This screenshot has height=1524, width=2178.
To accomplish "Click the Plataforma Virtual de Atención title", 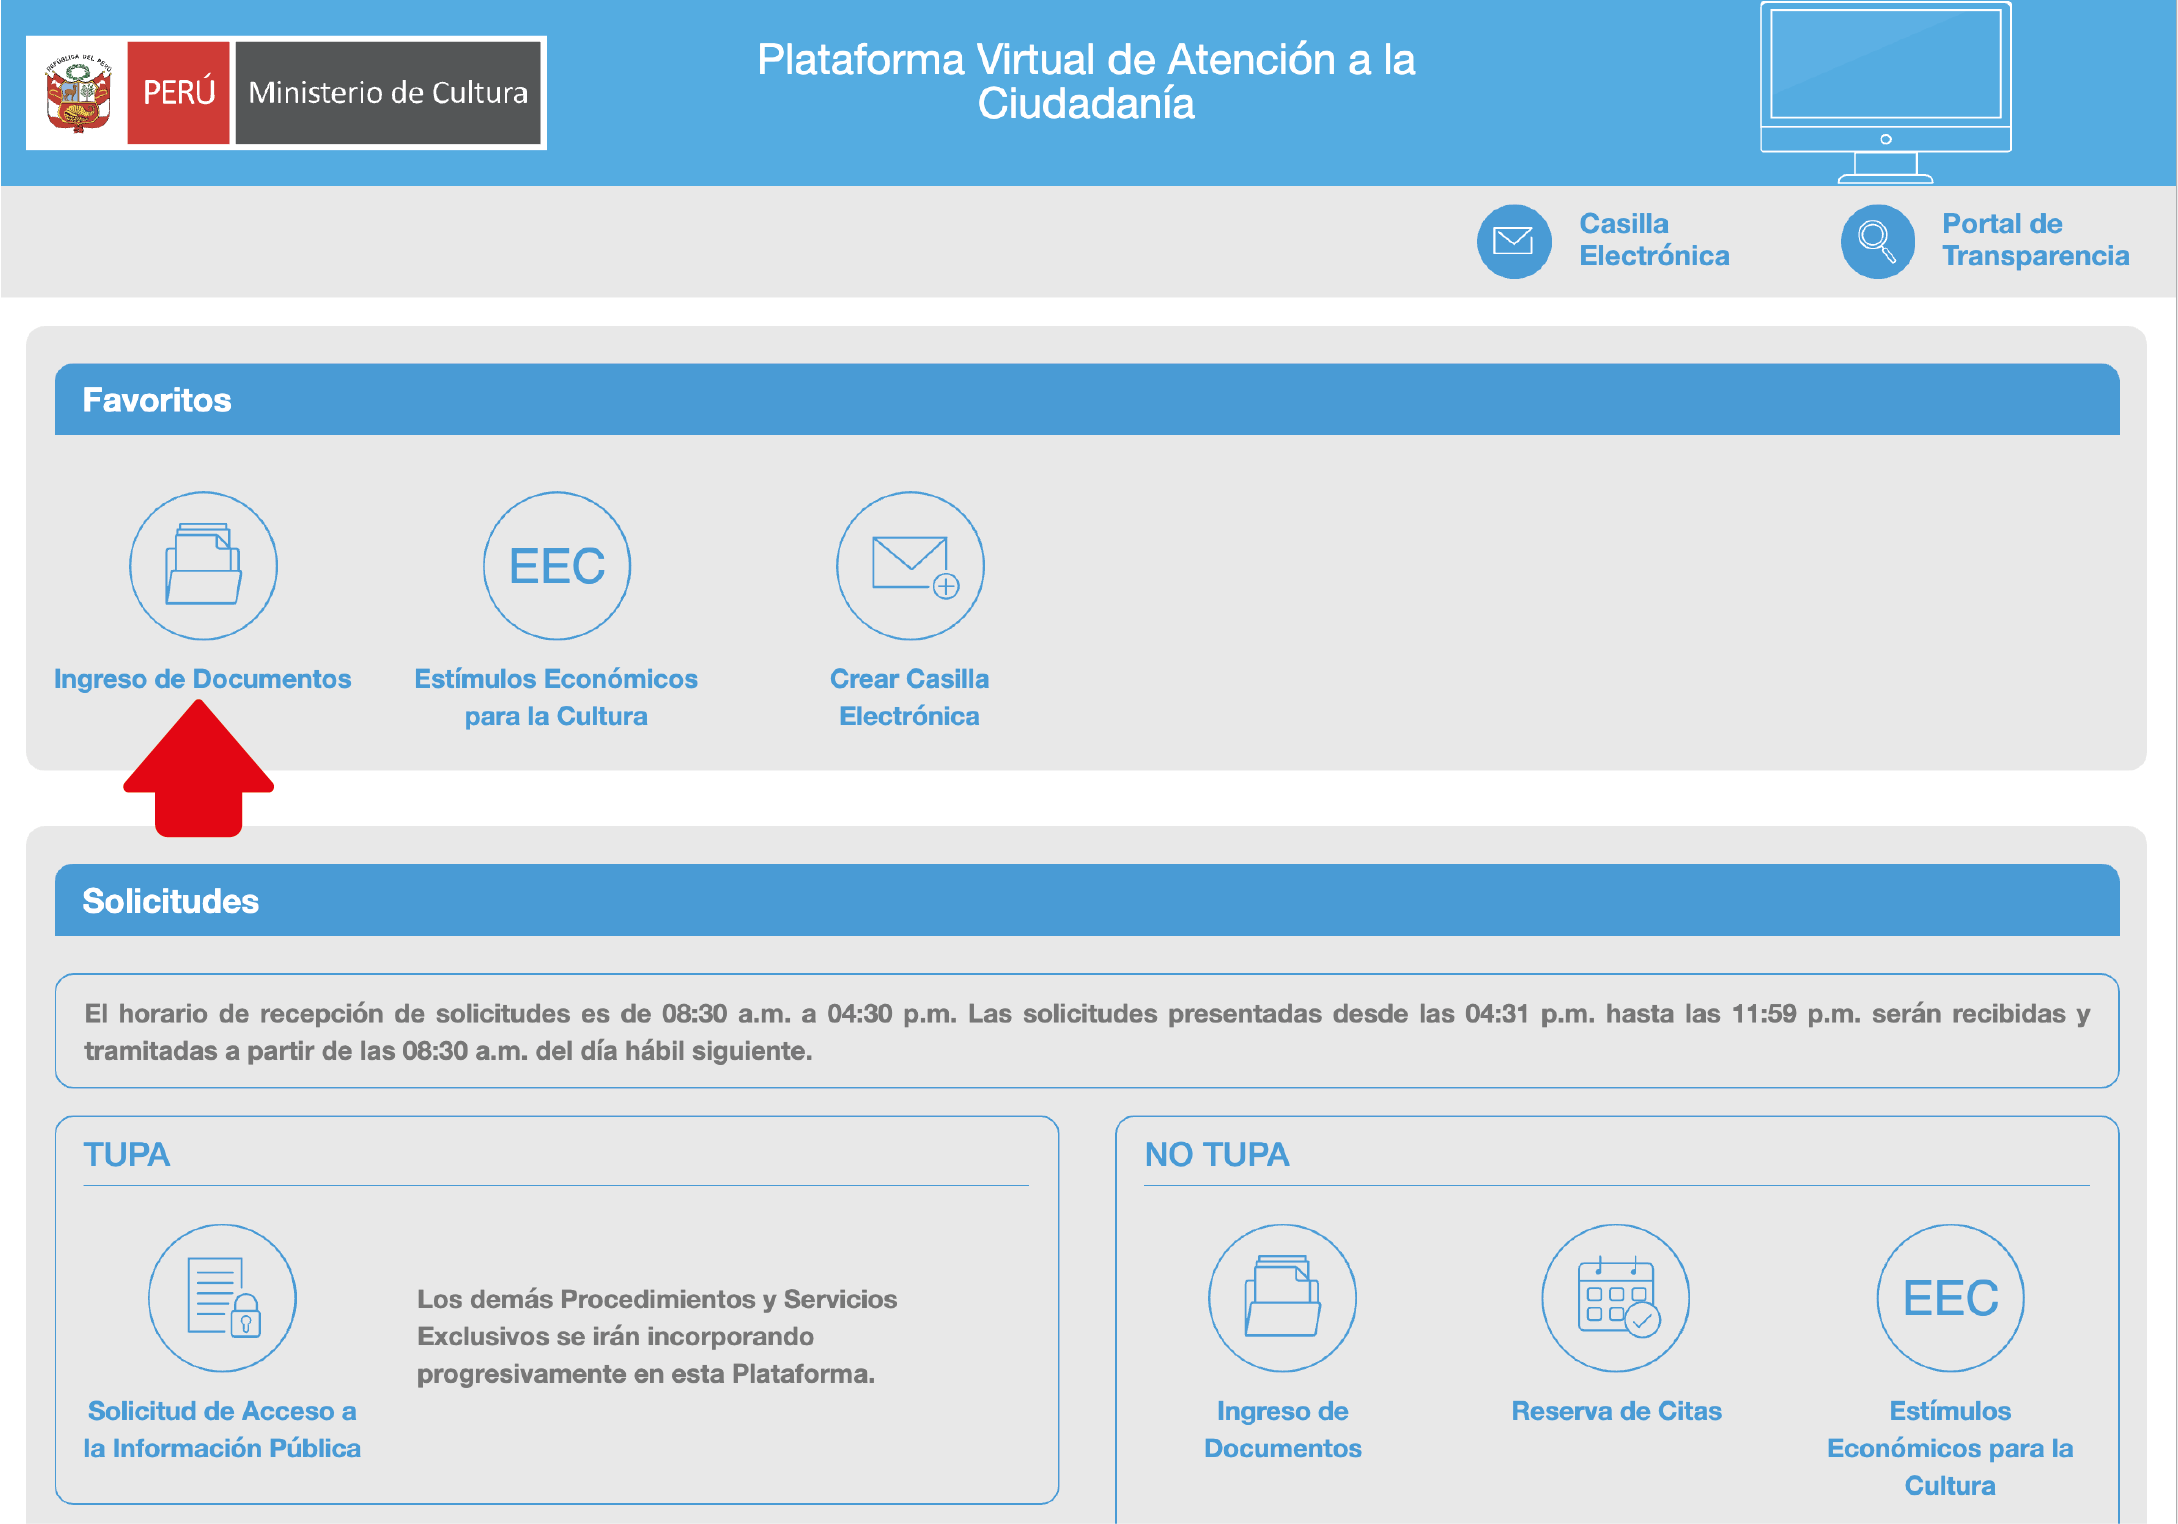I will 1086,81.
